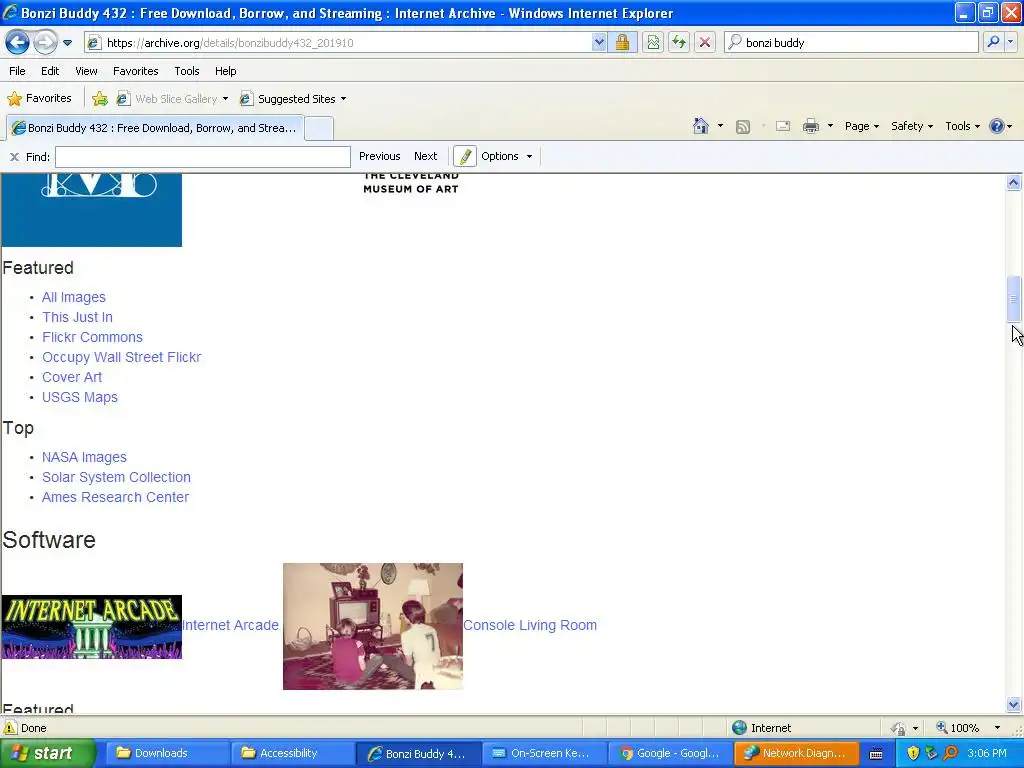This screenshot has height=768, width=1024.
Task: Open the File menu
Action: pyautogui.click(x=17, y=71)
